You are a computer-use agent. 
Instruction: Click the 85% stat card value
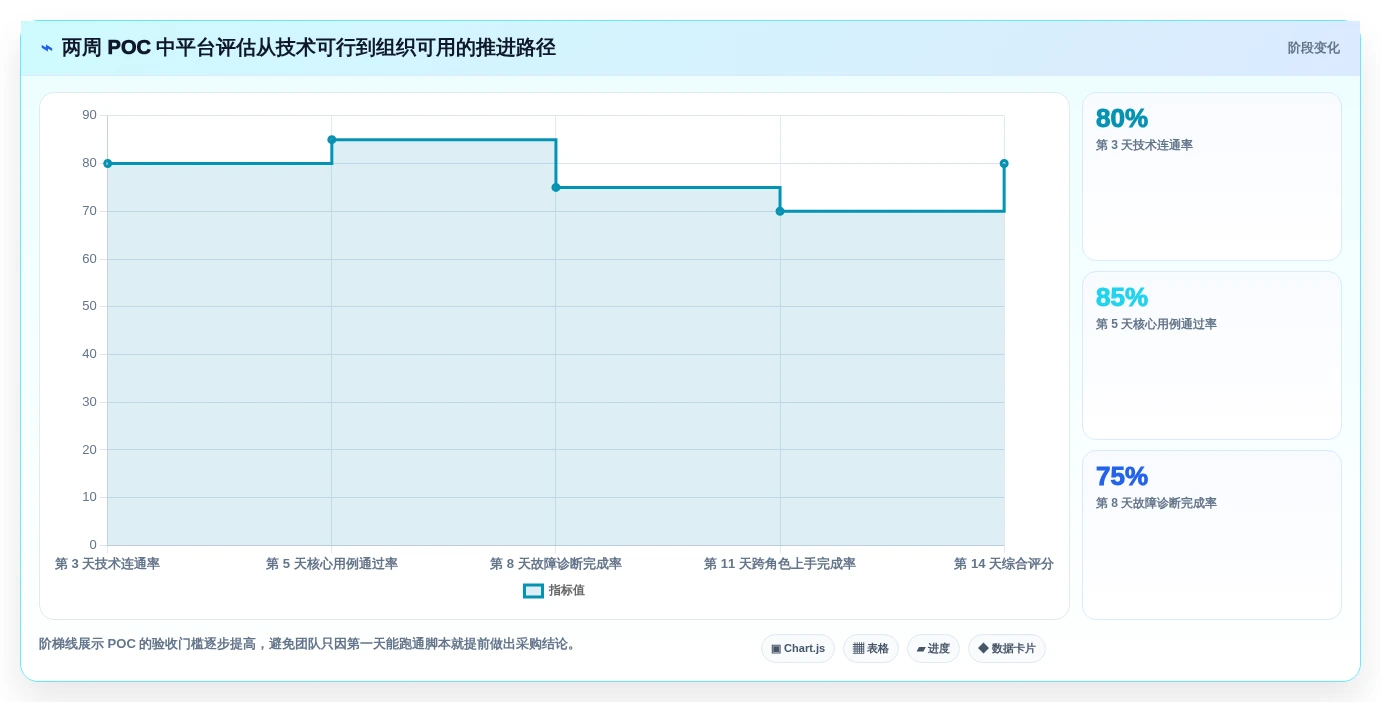click(1121, 297)
